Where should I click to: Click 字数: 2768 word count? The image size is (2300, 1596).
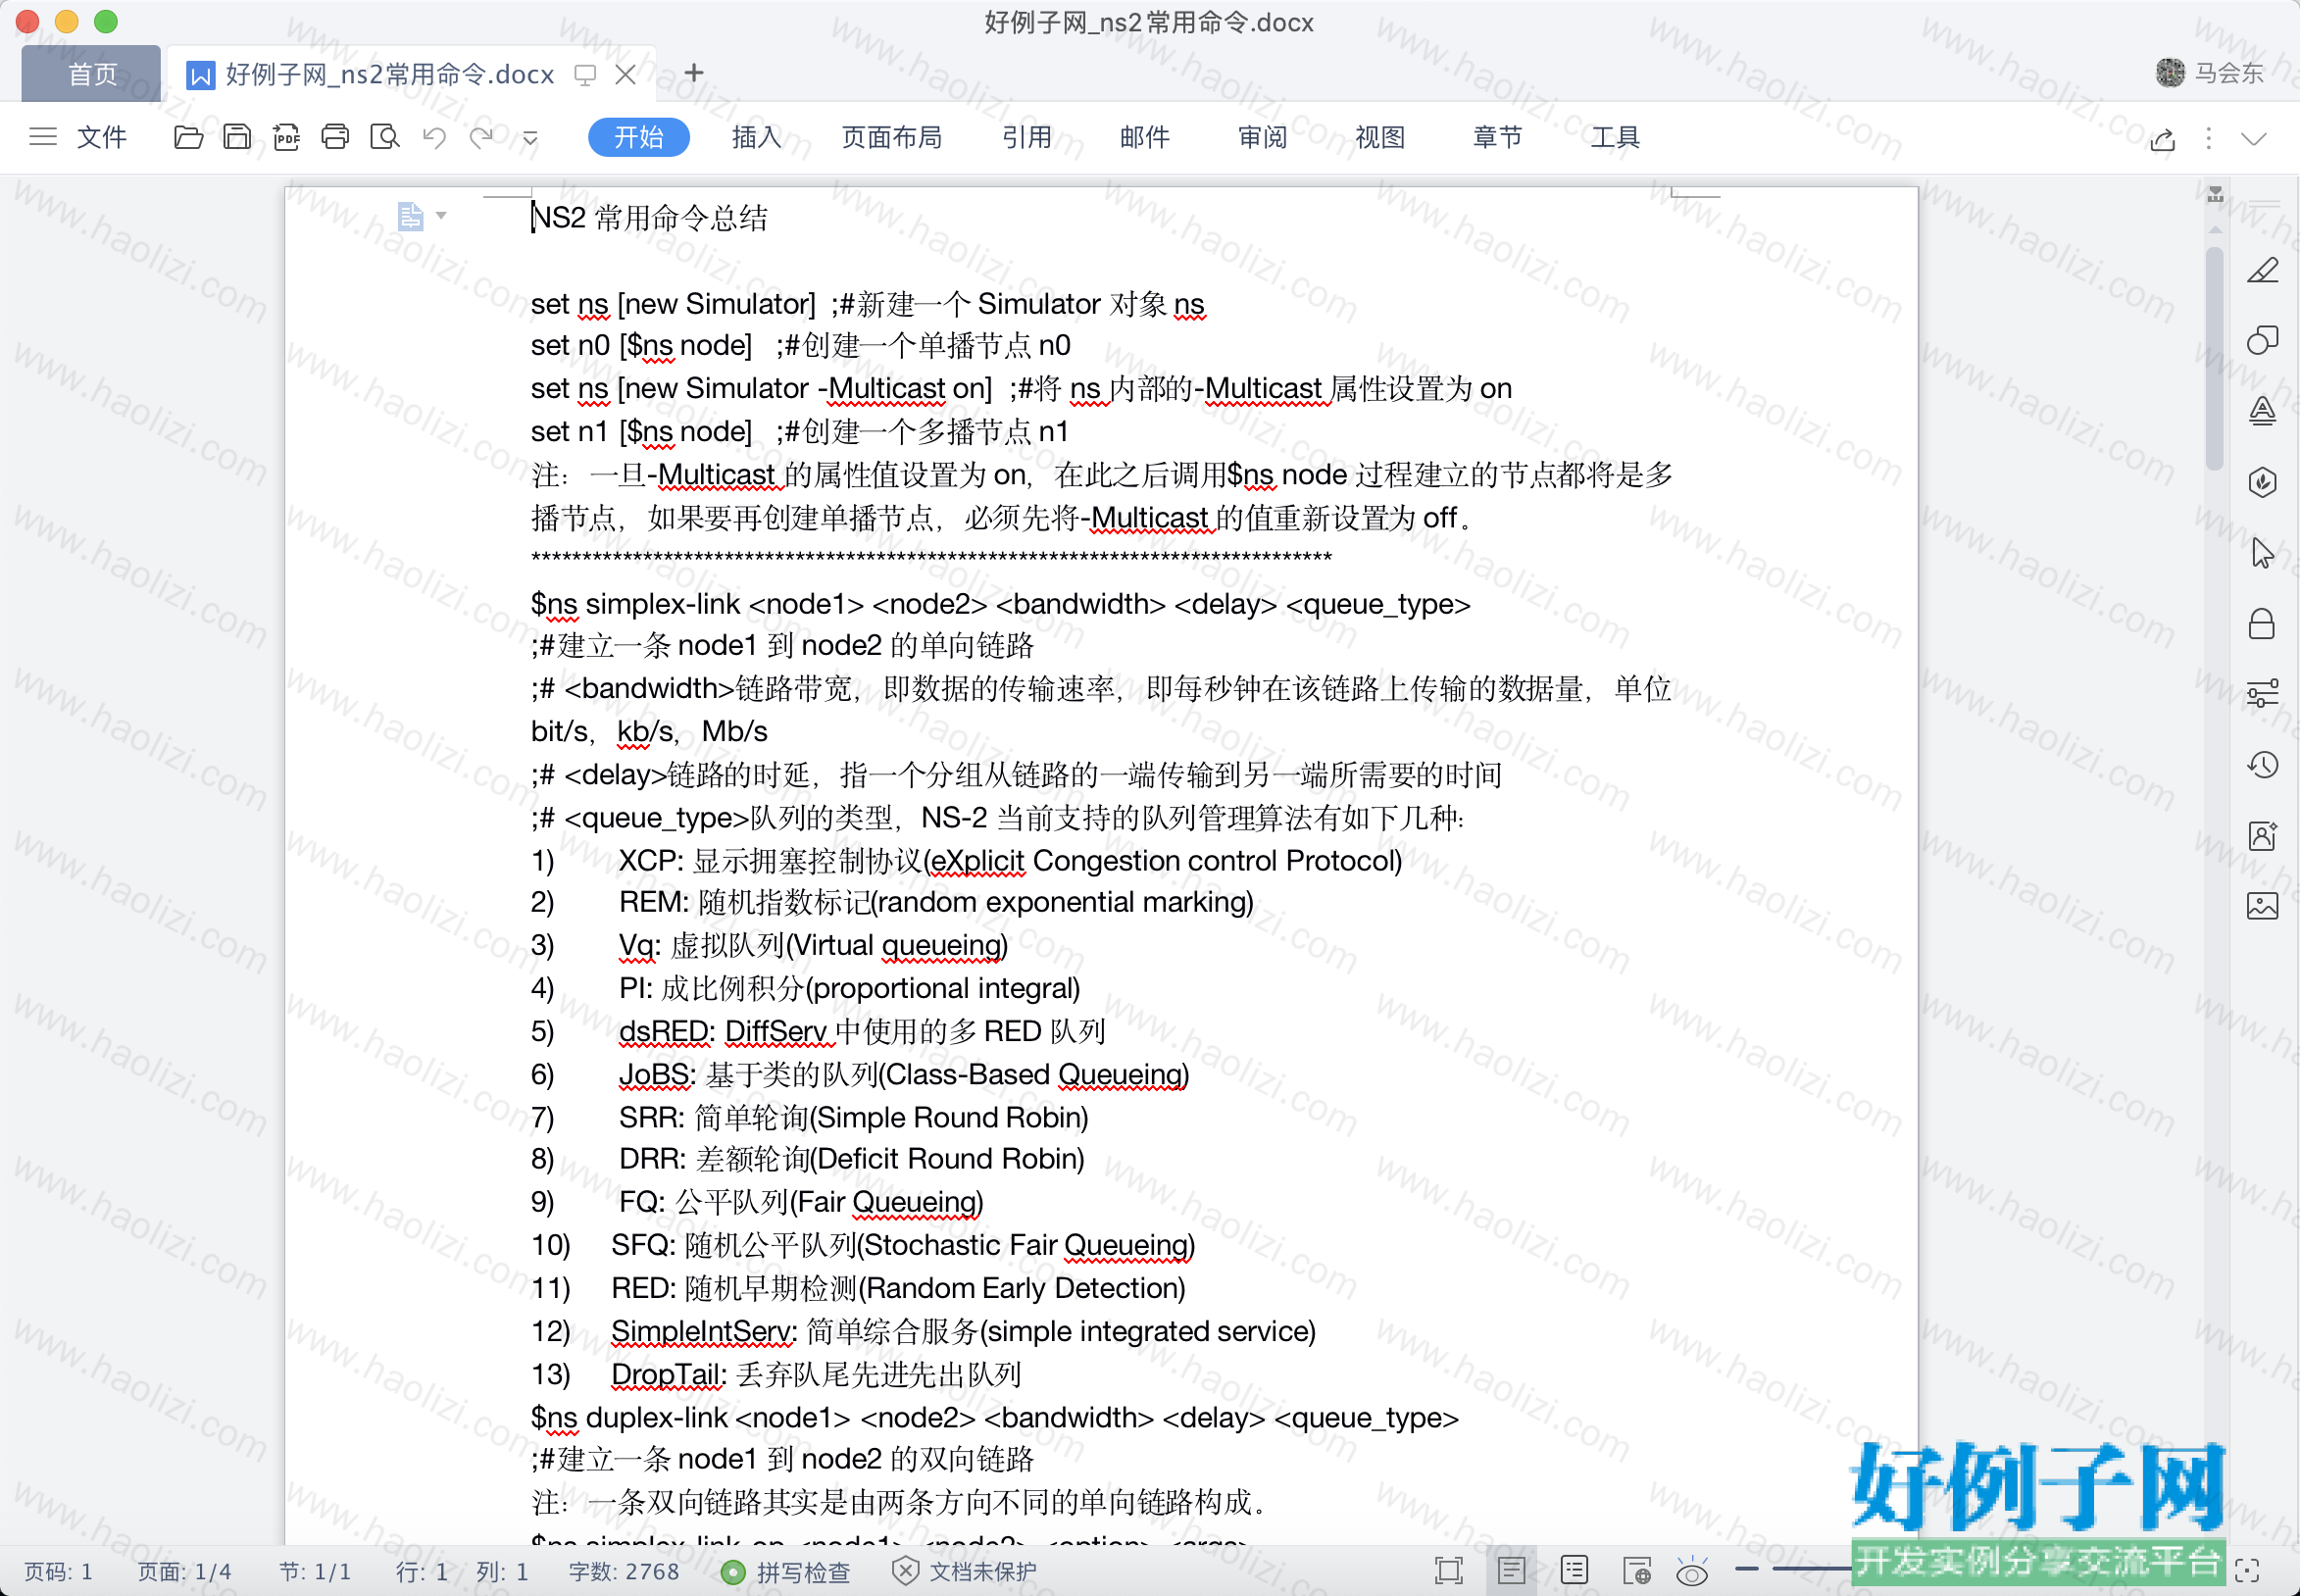coord(624,1572)
